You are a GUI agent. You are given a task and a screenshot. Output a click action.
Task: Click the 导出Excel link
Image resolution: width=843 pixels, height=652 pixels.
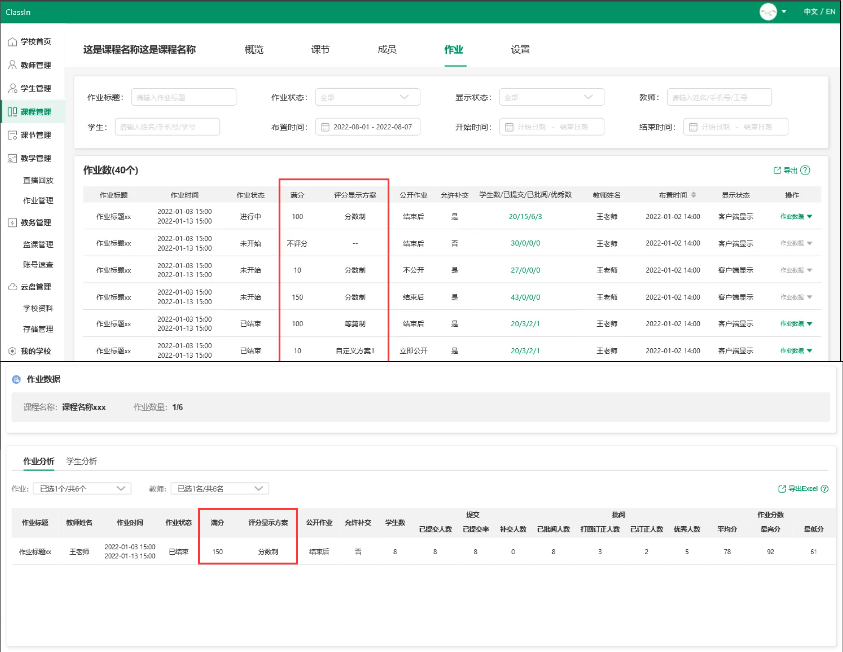click(x=803, y=489)
